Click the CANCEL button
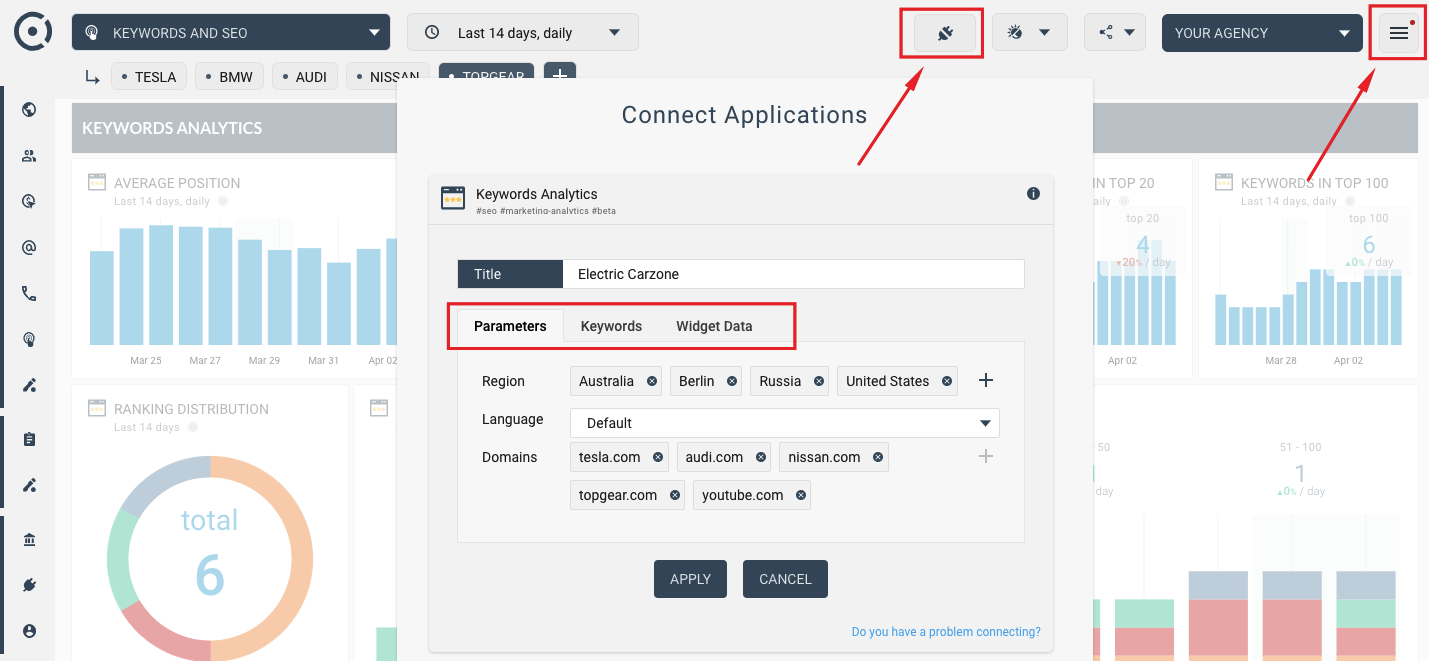1429x661 pixels. coord(785,579)
